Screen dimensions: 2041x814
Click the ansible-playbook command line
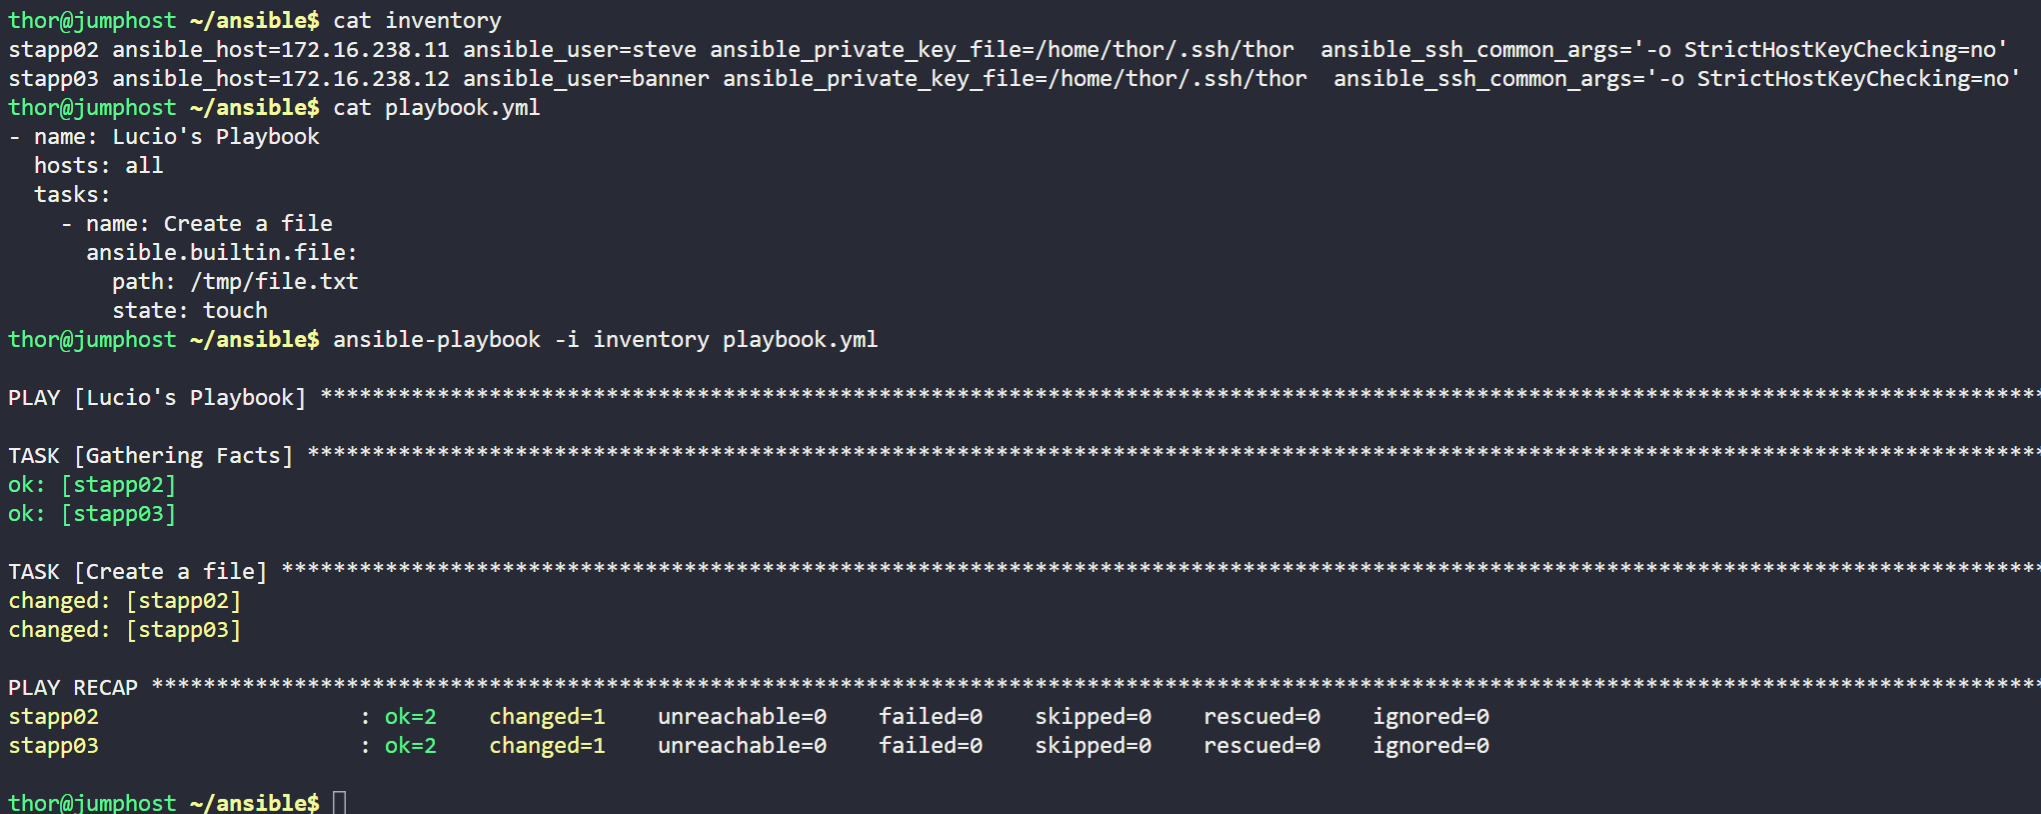point(605,340)
